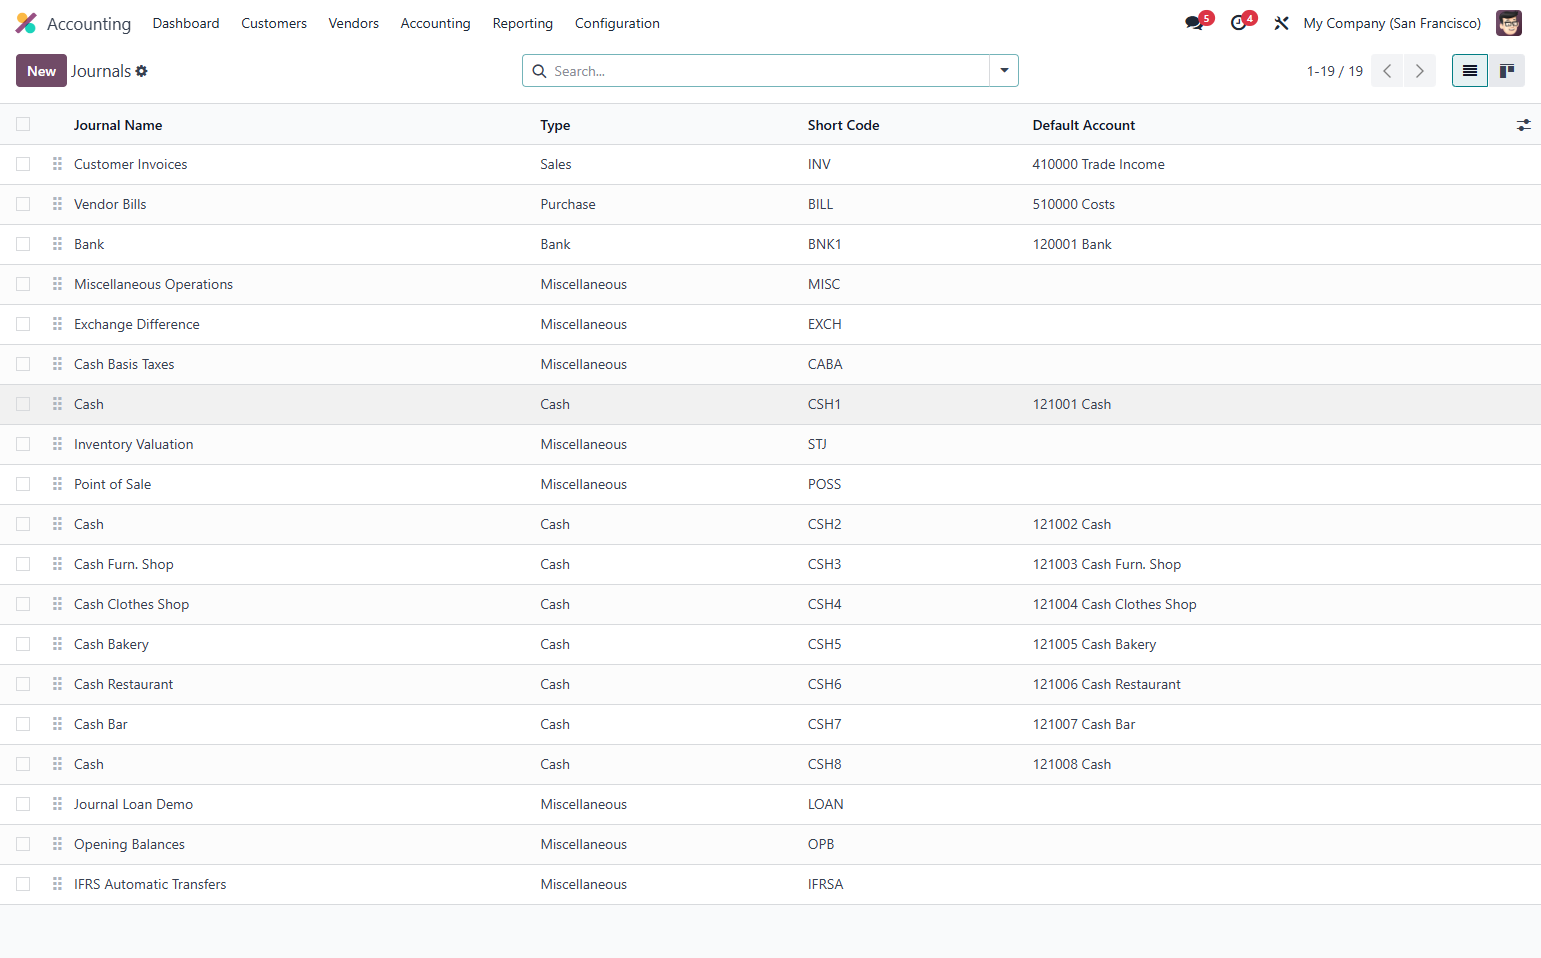Open the messages conversation icon
This screenshot has width=1541, height=958.
tap(1195, 23)
